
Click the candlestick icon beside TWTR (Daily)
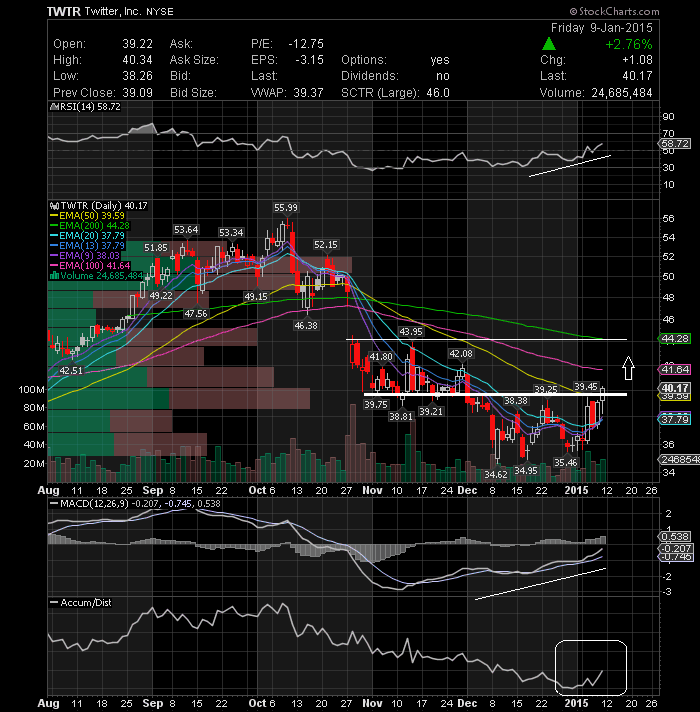click(54, 206)
